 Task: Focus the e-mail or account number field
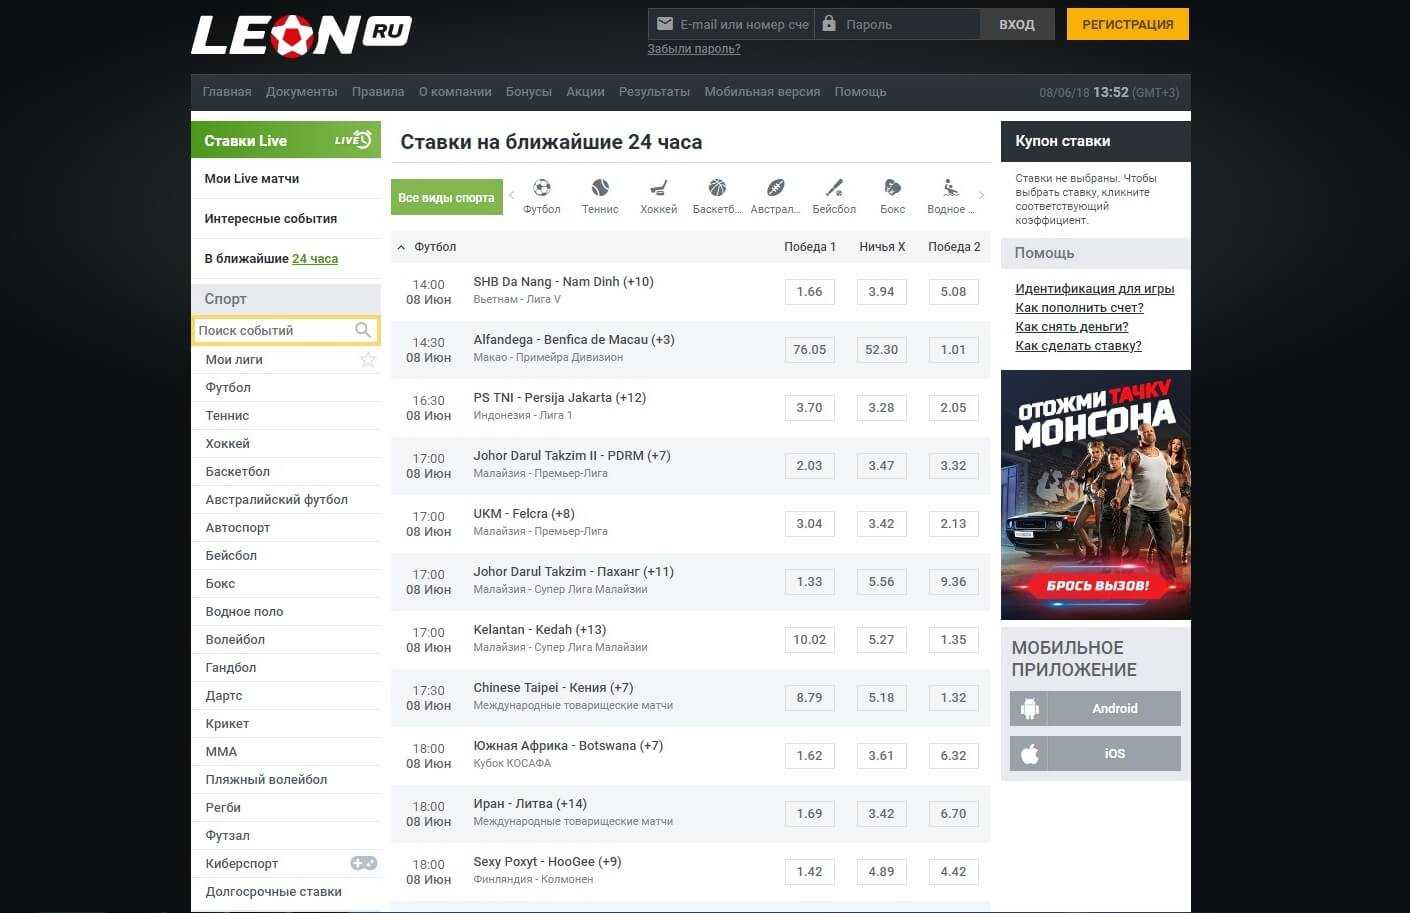[x=731, y=24]
